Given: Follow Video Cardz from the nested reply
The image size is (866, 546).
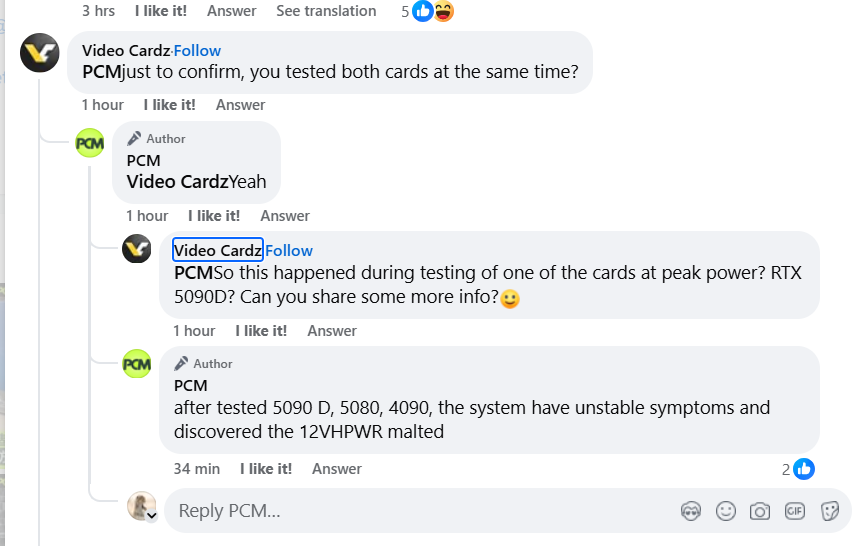Looking at the screenshot, I should click(x=289, y=250).
